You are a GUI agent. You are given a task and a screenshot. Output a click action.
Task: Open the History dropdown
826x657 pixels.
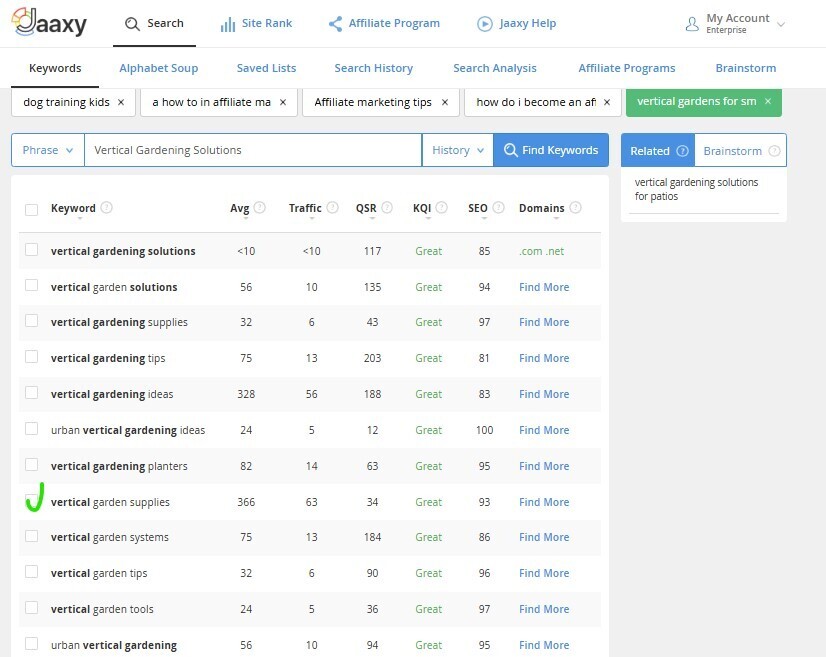tap(458, 150)
